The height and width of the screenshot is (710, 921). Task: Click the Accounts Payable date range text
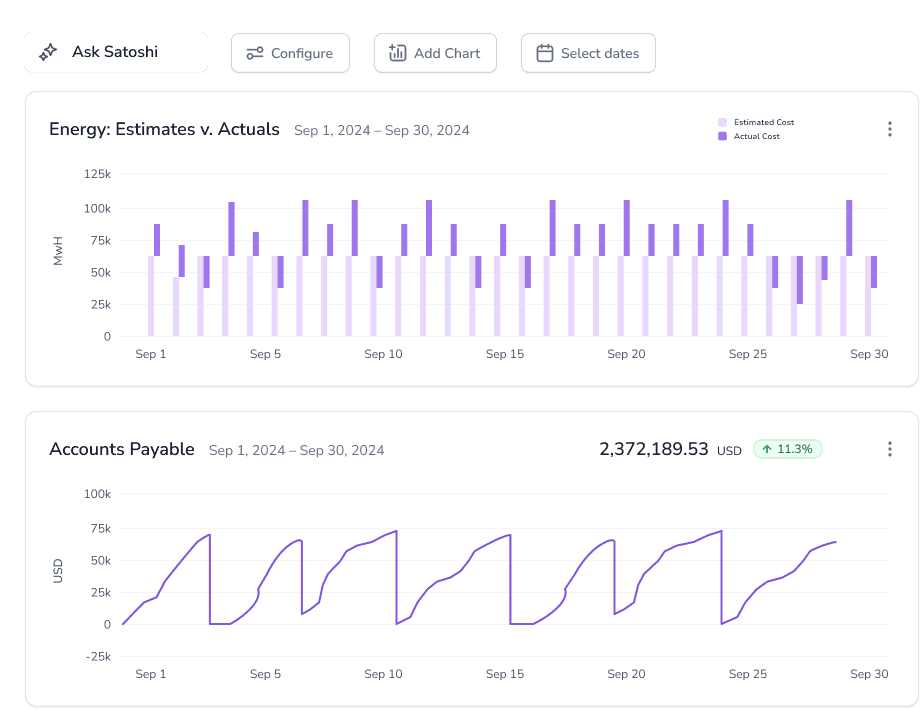pos(297,450)
